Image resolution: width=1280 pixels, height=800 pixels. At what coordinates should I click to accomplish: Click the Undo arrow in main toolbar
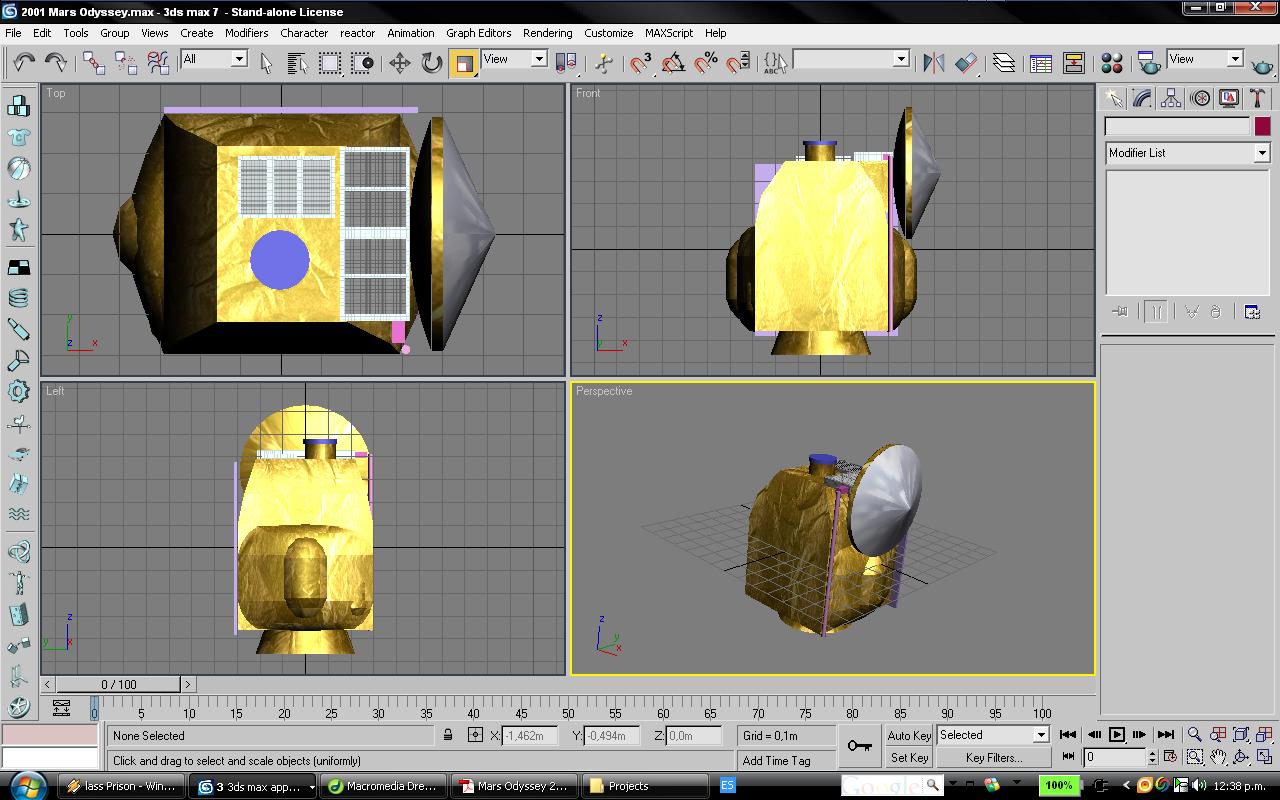click(24, 63)
